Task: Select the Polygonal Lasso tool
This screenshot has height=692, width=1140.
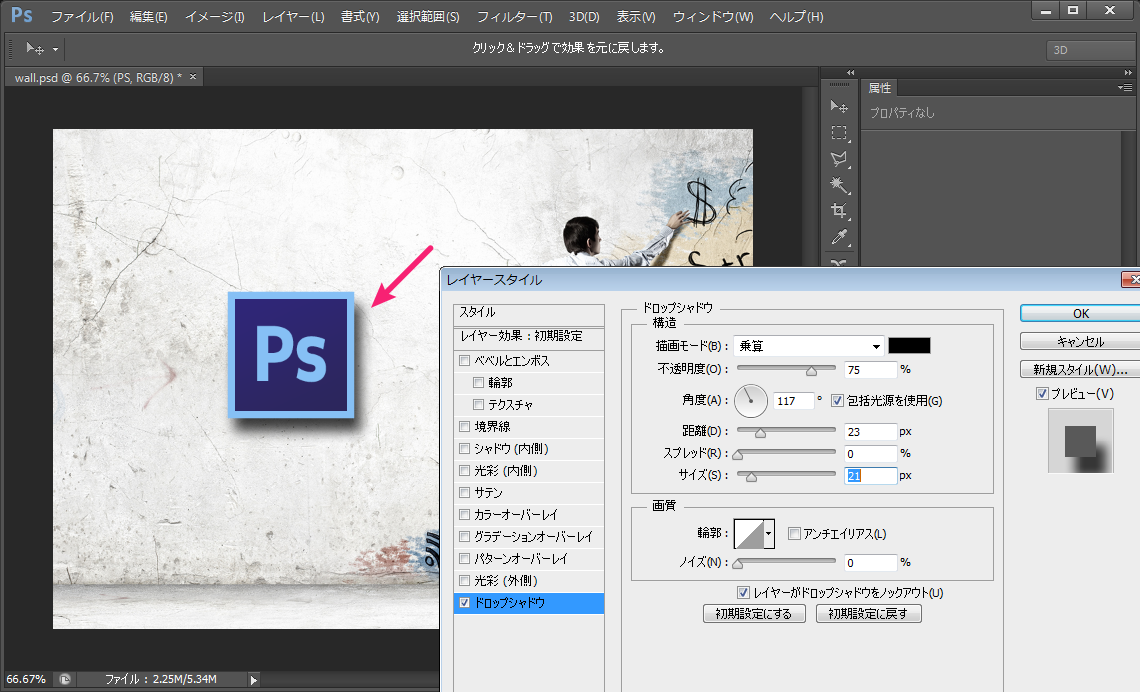Action: click(840, 159)
